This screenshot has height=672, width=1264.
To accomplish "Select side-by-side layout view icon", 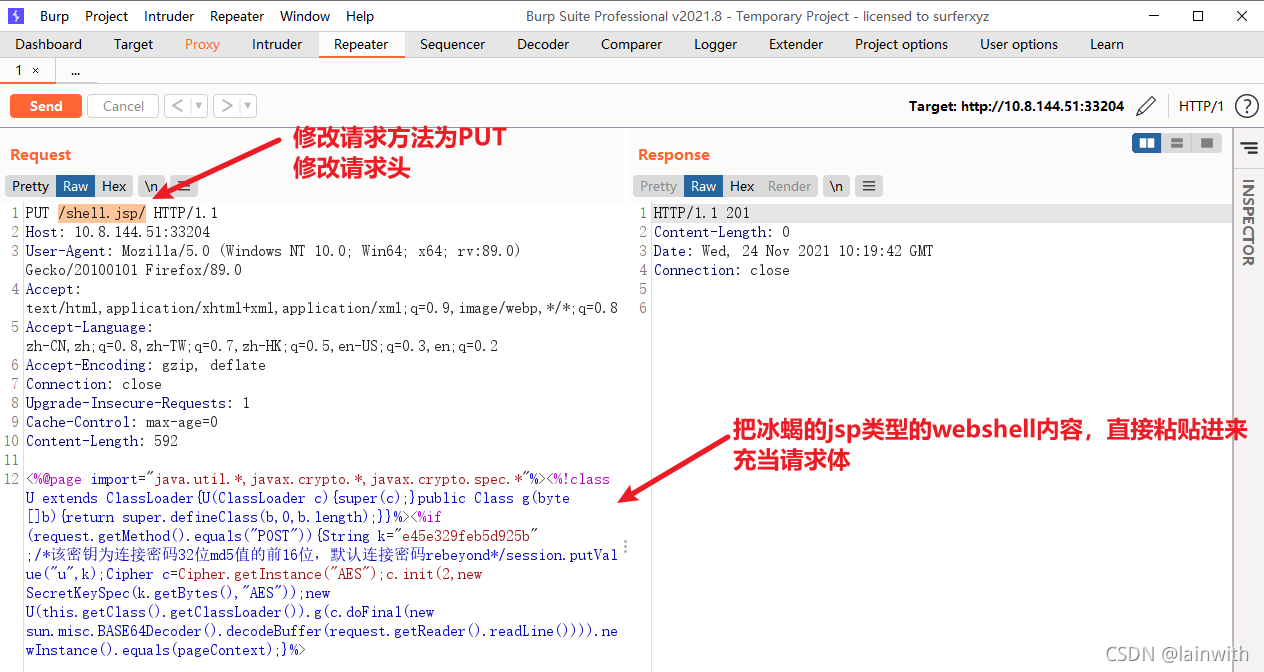I will tap(1147, 143).
